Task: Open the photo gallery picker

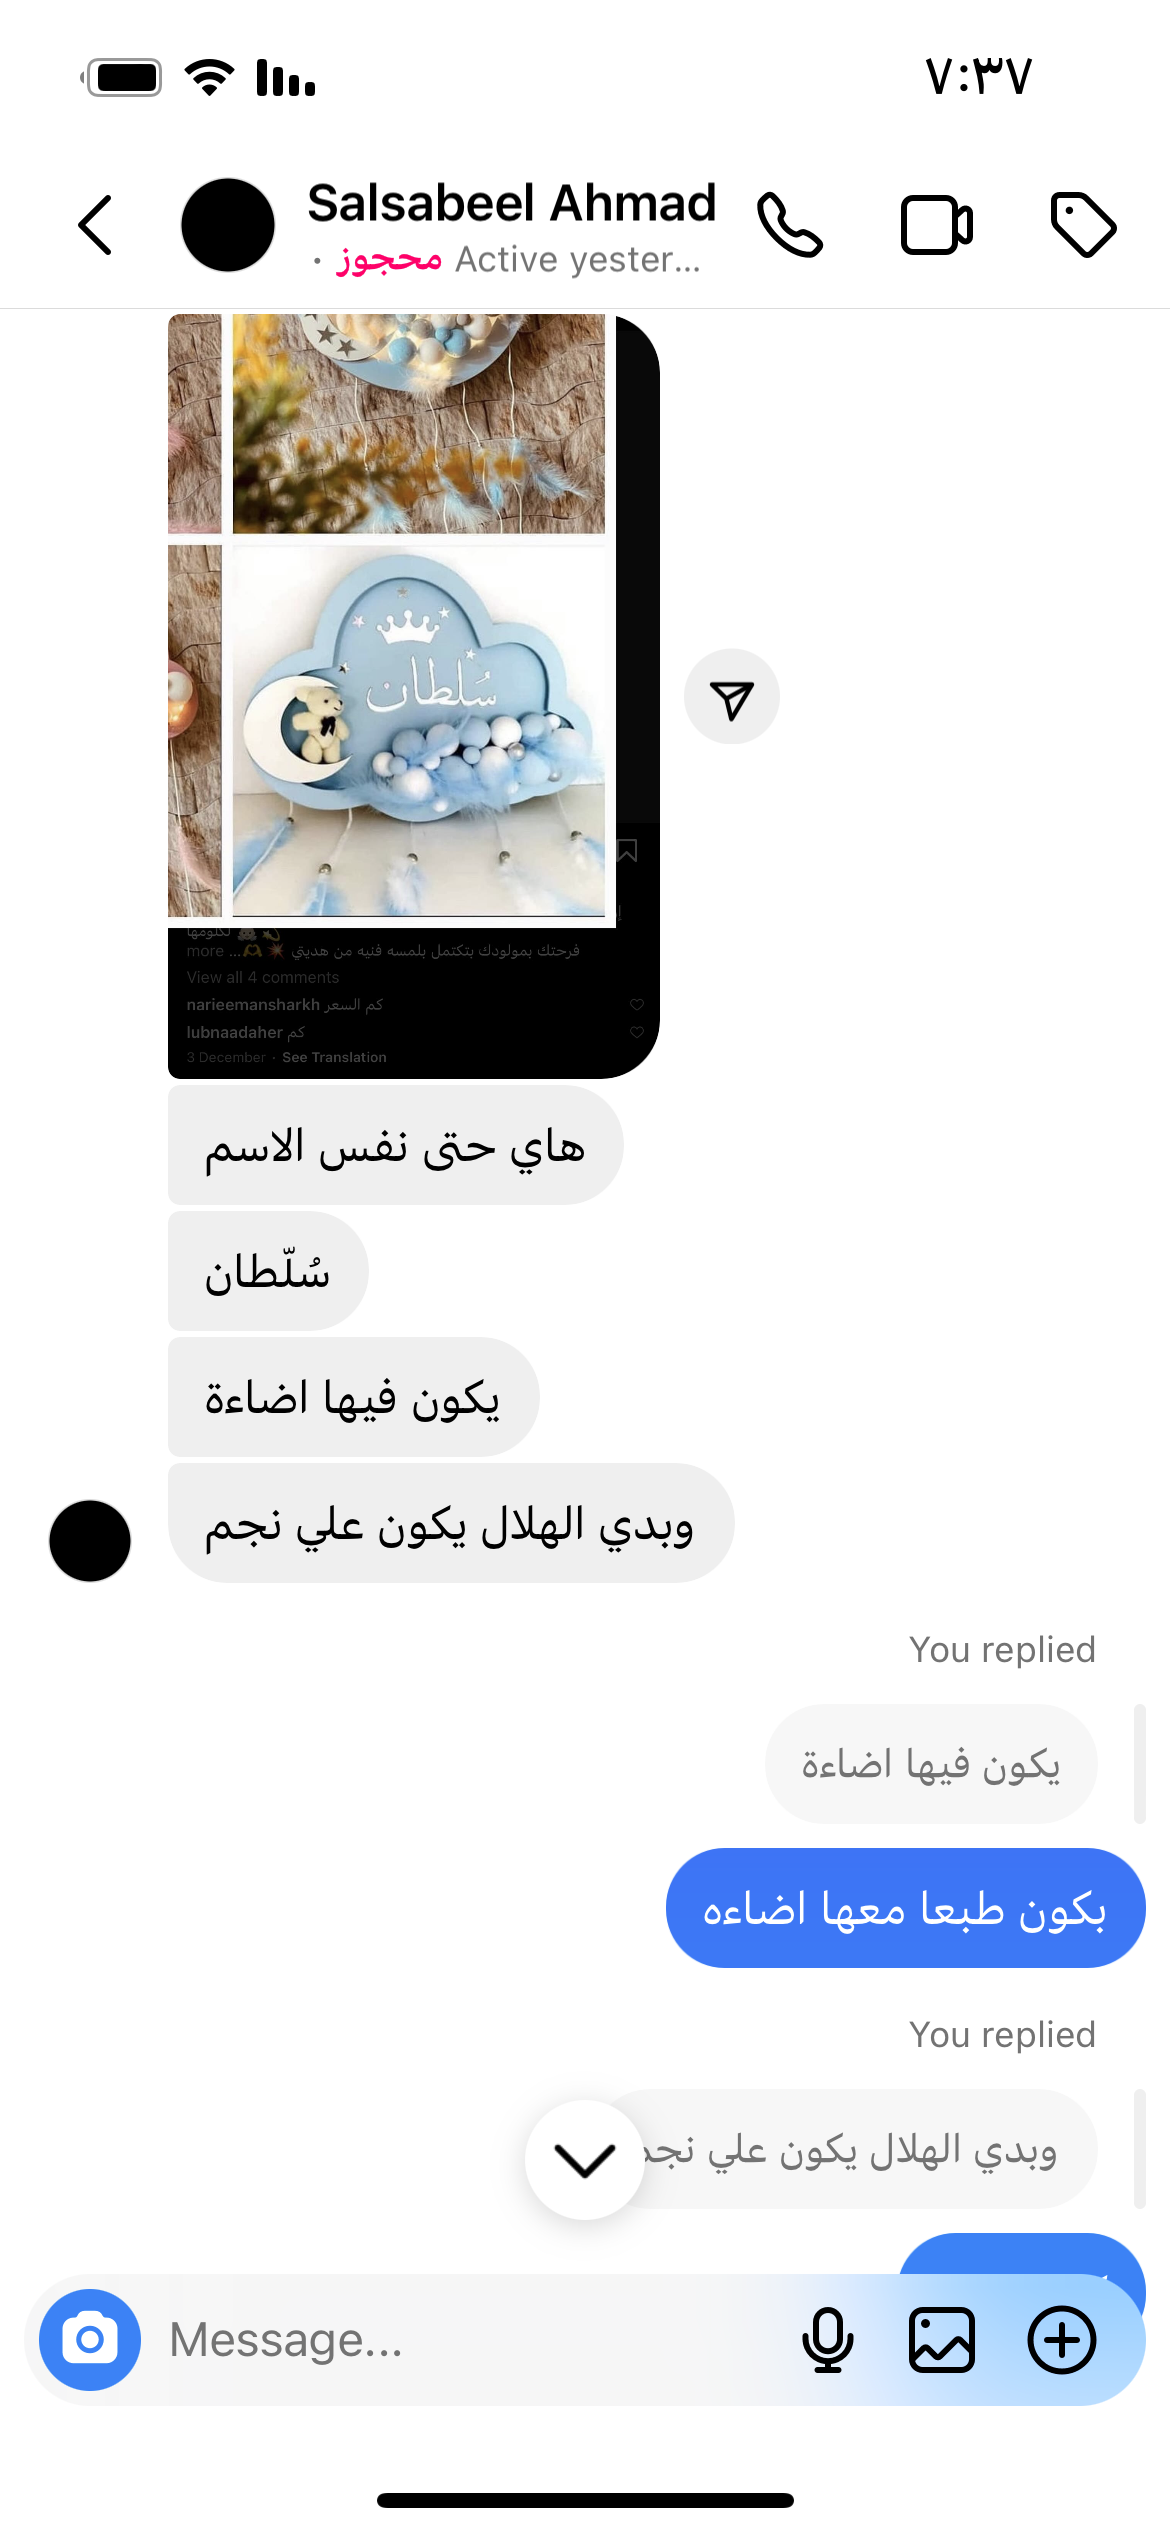Action: click(942, 2340)
